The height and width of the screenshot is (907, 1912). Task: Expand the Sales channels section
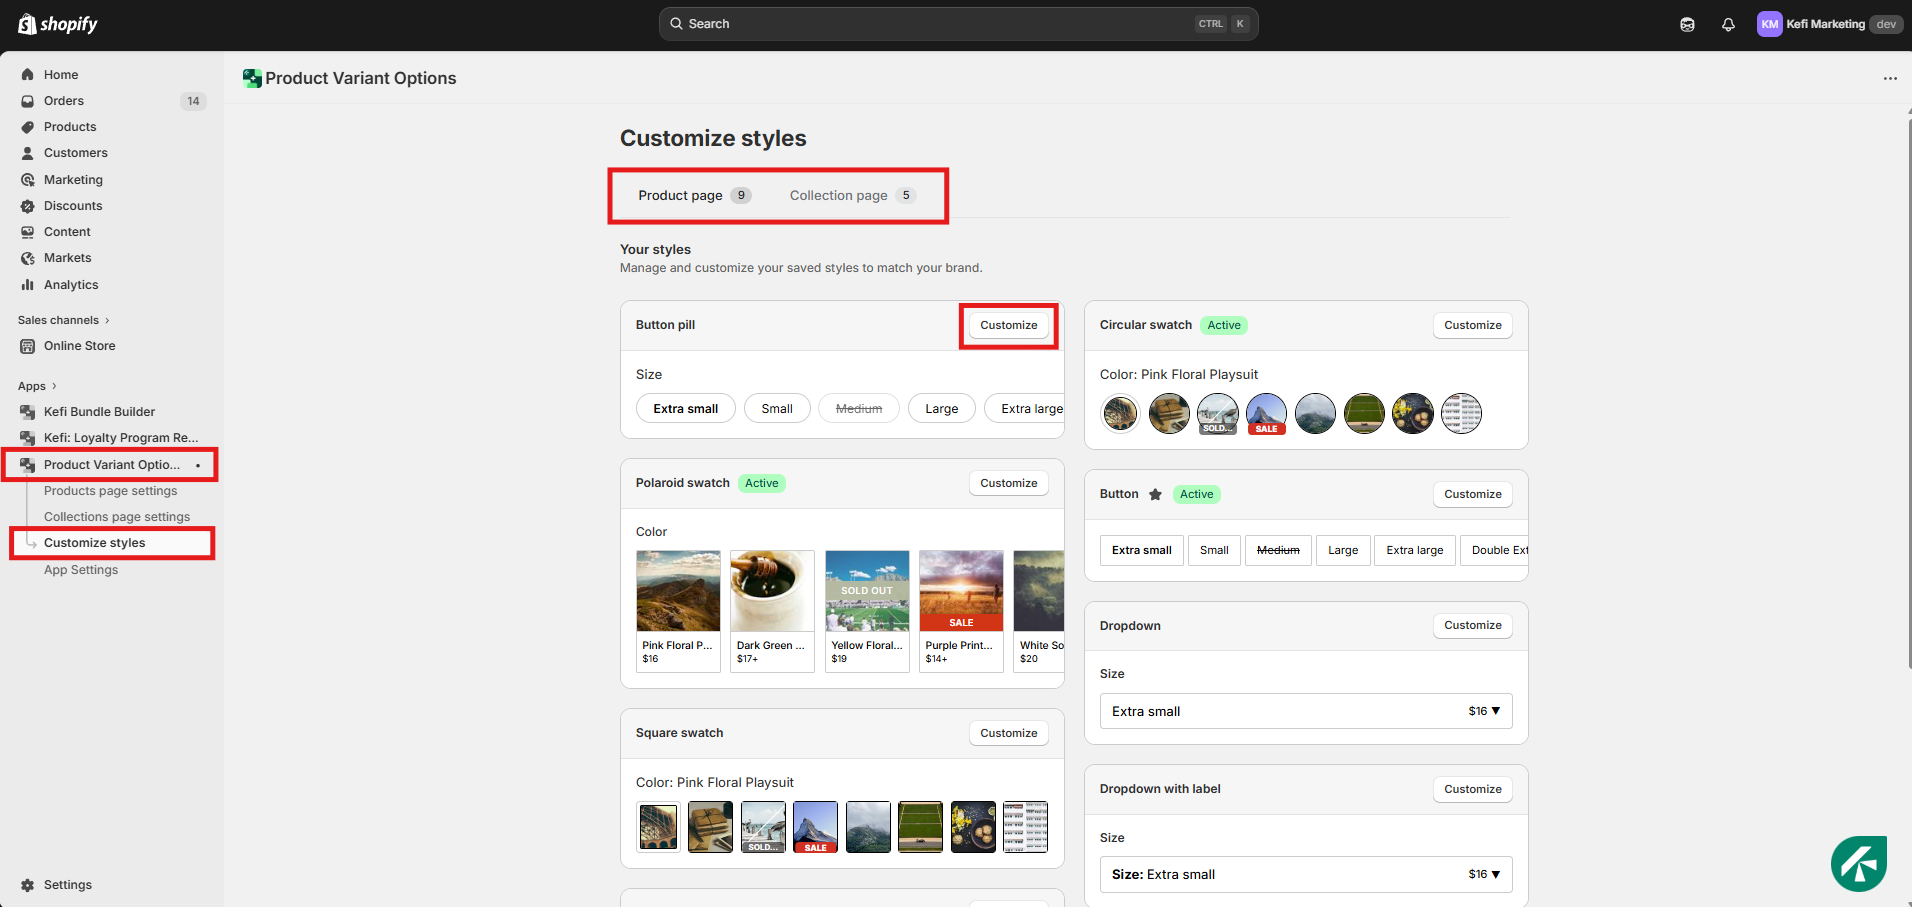point(63,320)
